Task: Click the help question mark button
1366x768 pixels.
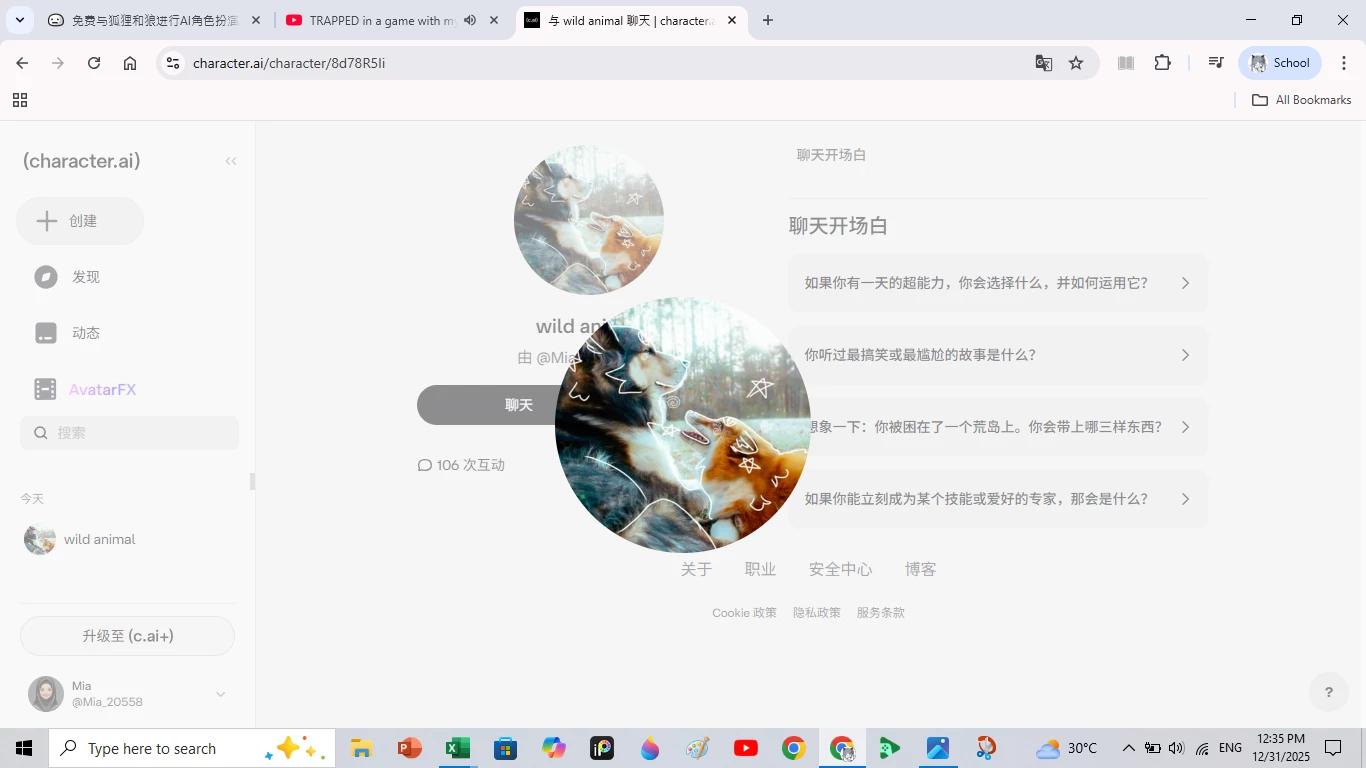Action: 1328,692
